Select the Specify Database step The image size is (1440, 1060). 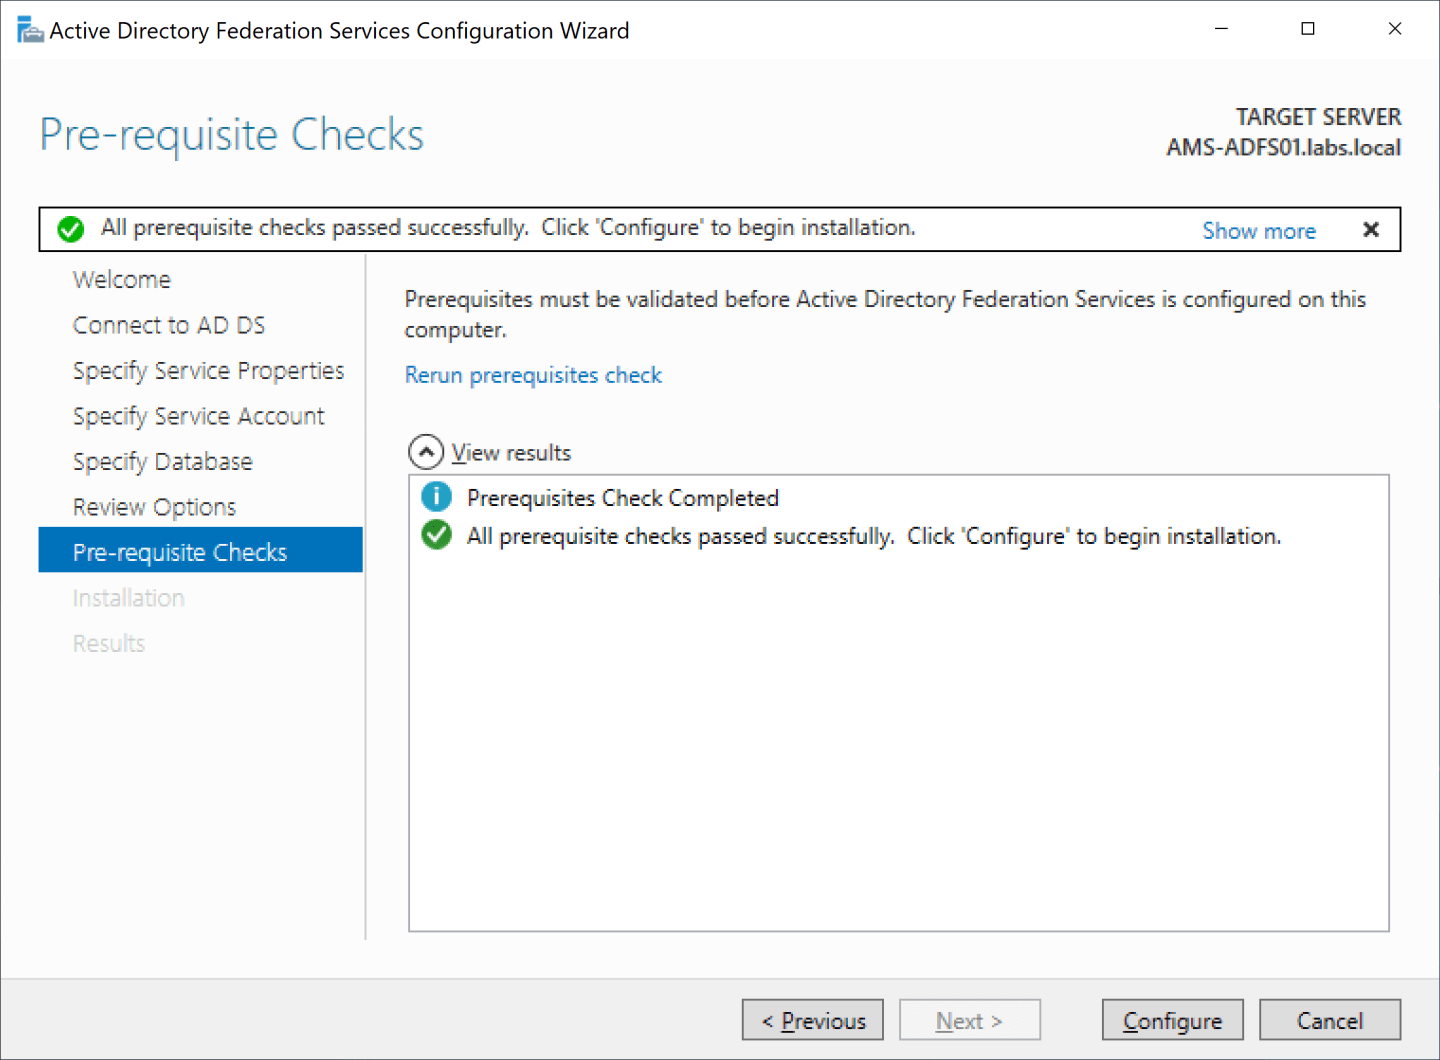coord(162,461)
